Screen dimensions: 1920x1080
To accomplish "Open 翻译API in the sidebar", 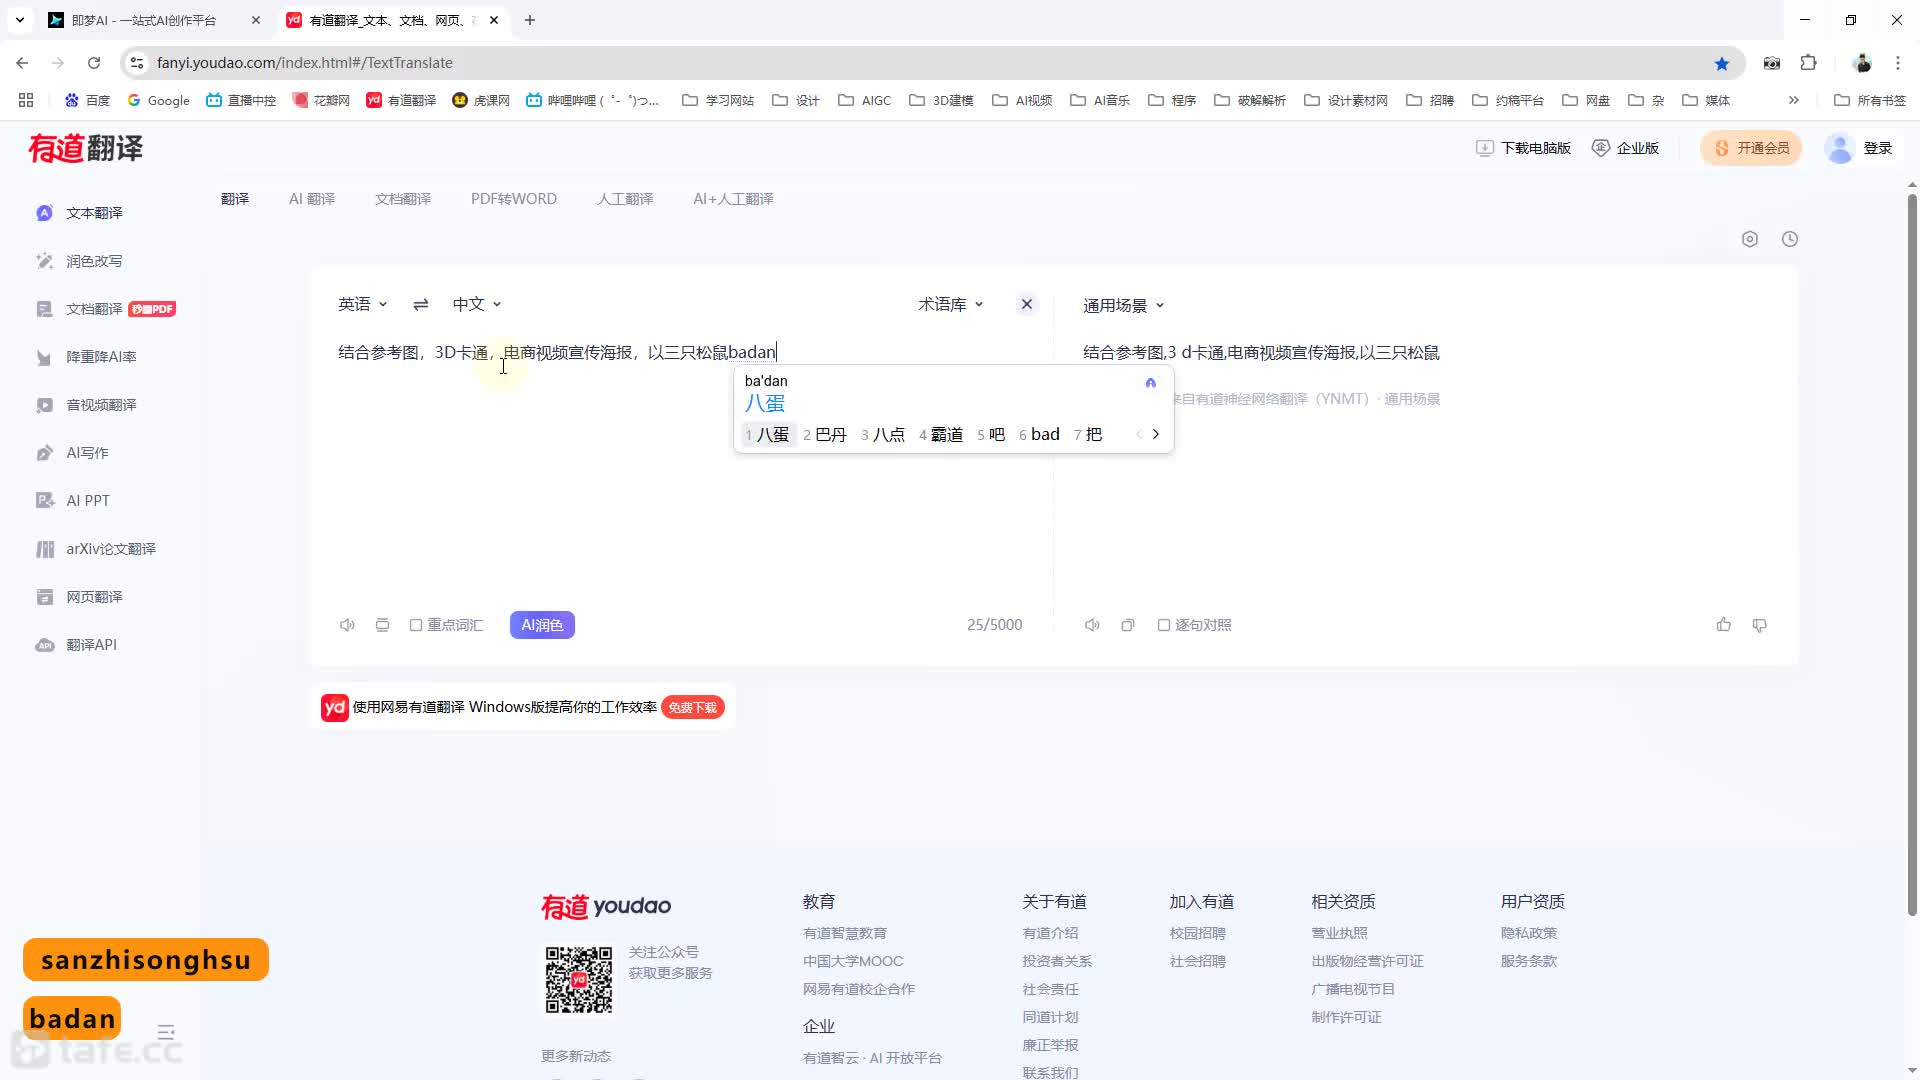I will click(77, 645).
